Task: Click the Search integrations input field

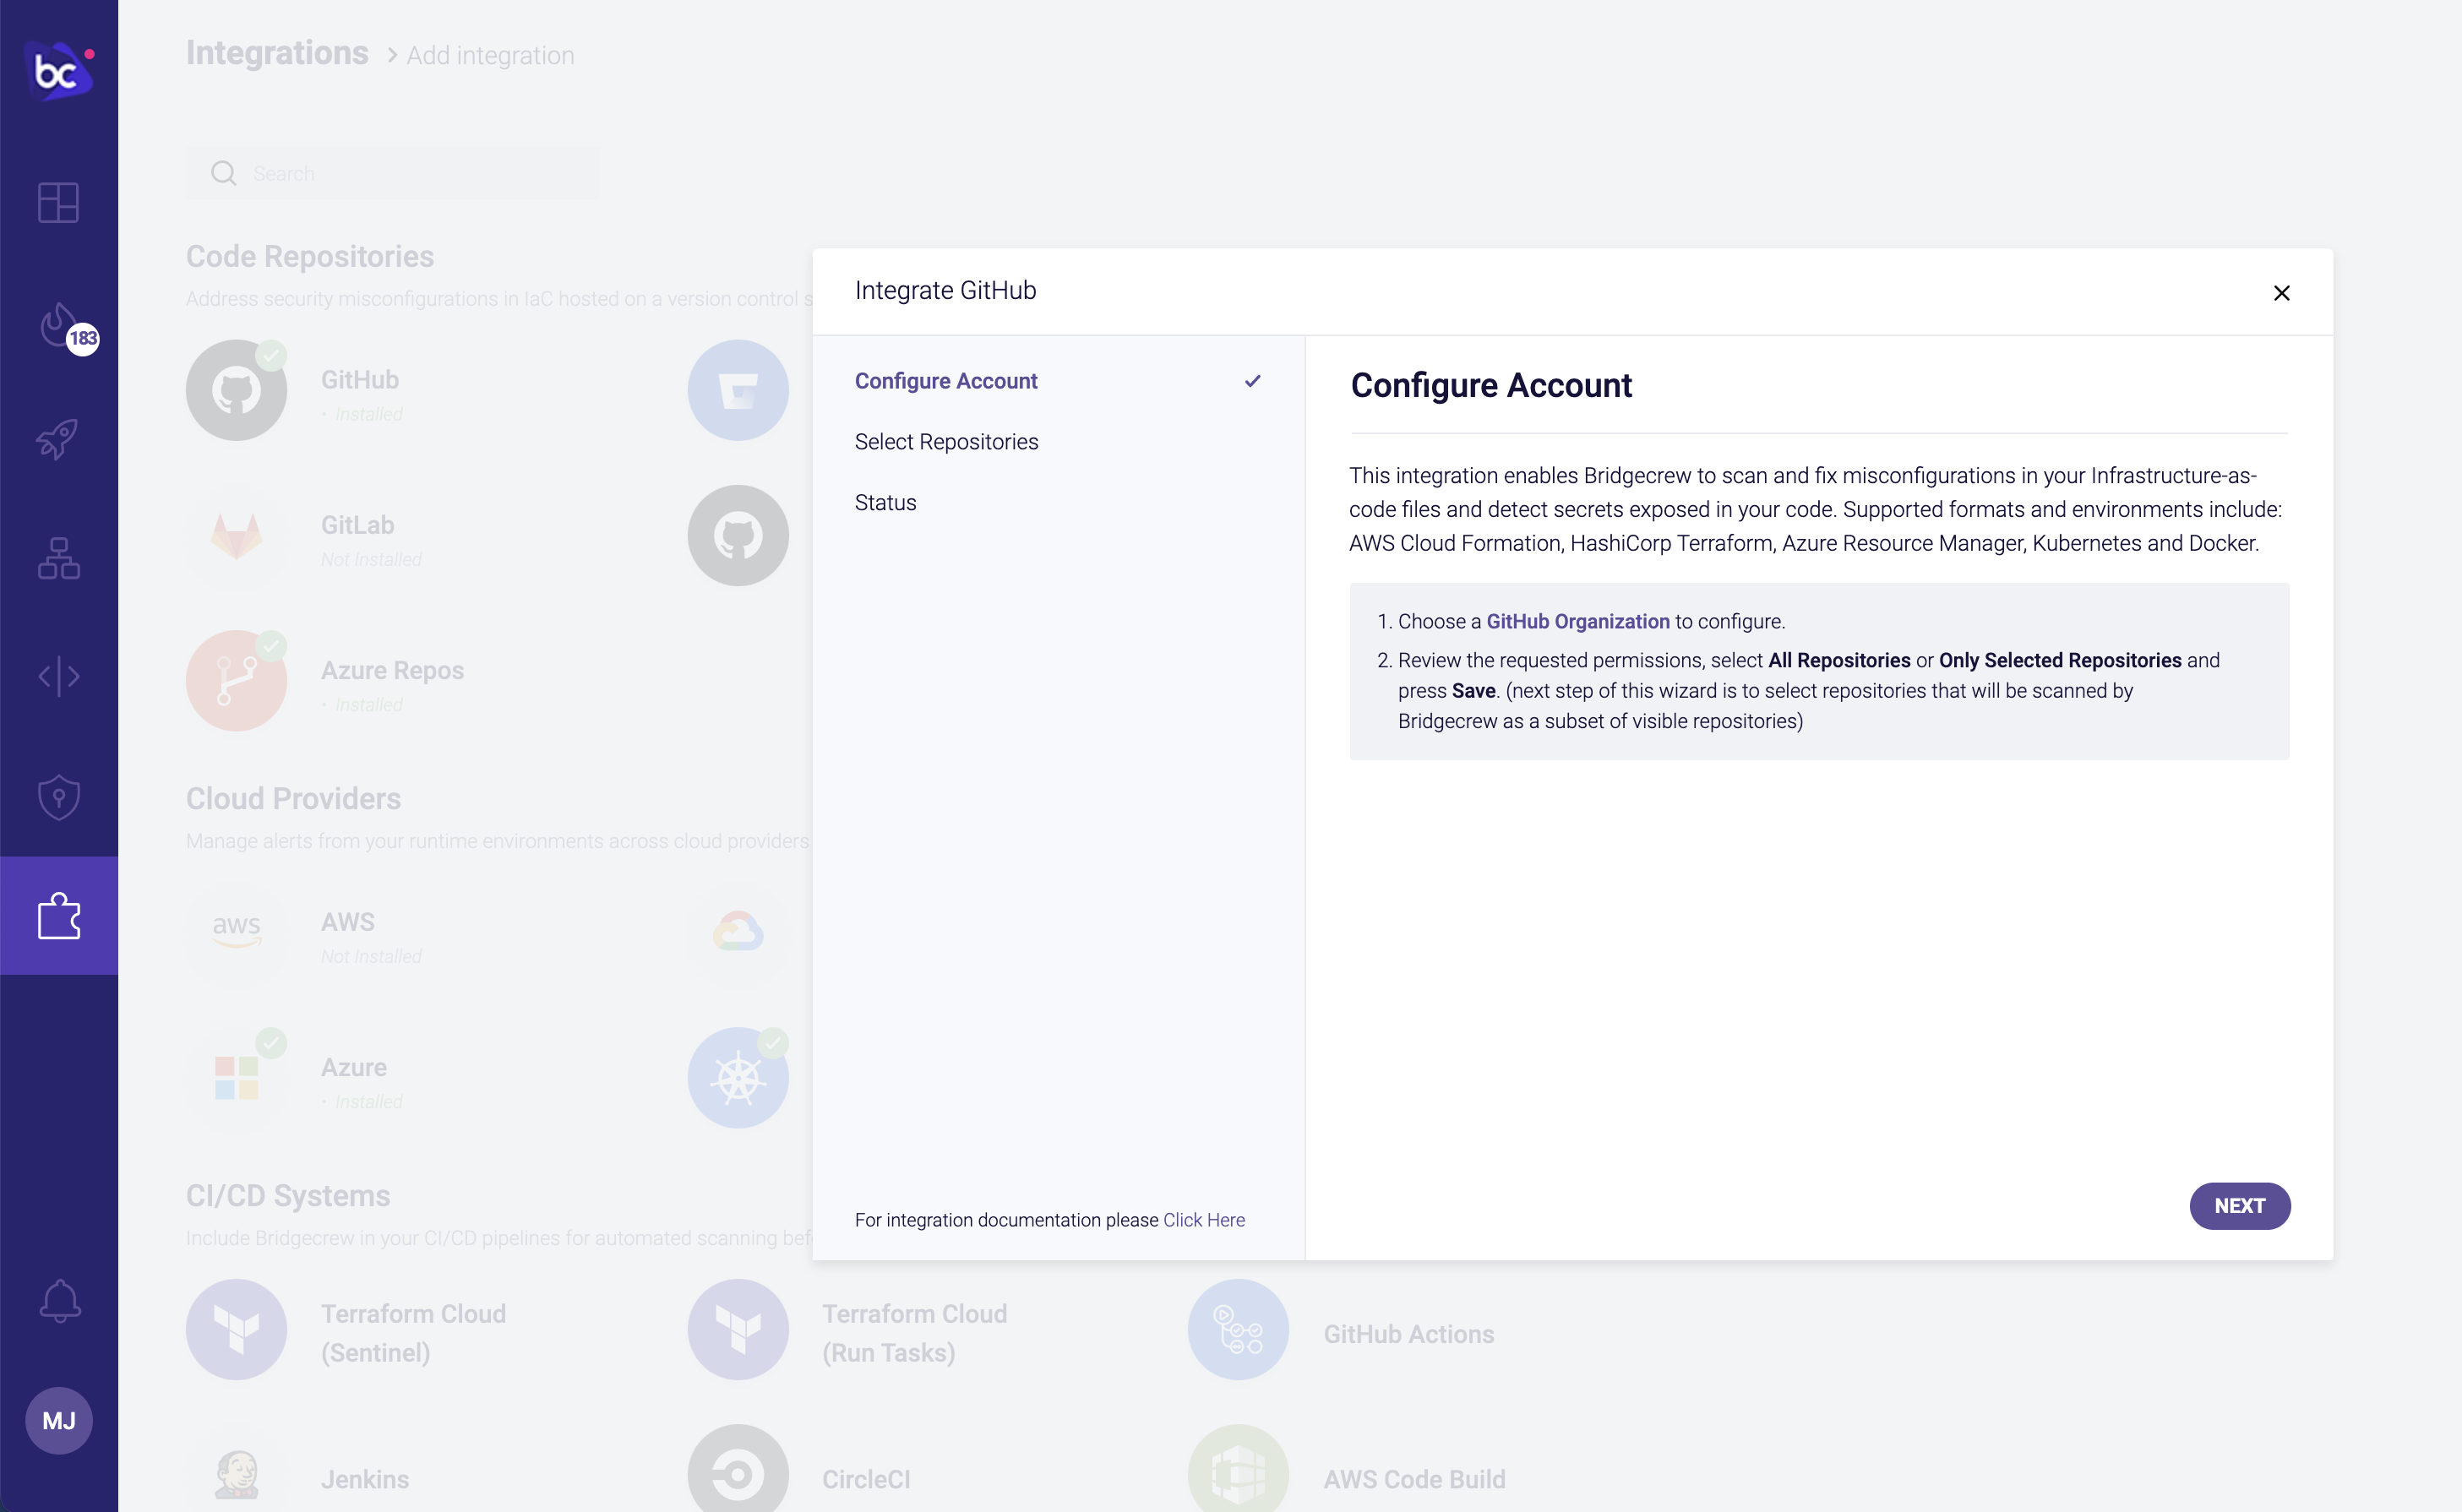Action: (393, 174)
